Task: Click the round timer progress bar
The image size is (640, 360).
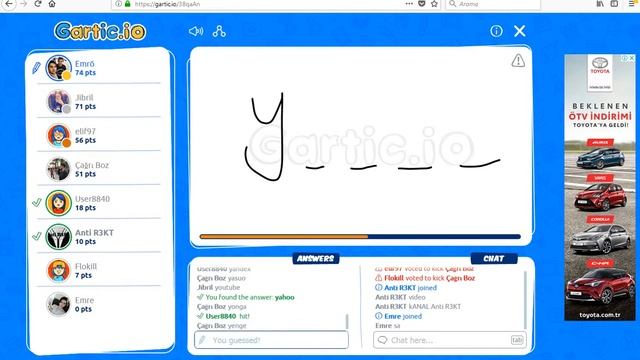Action: click(360, 236)
